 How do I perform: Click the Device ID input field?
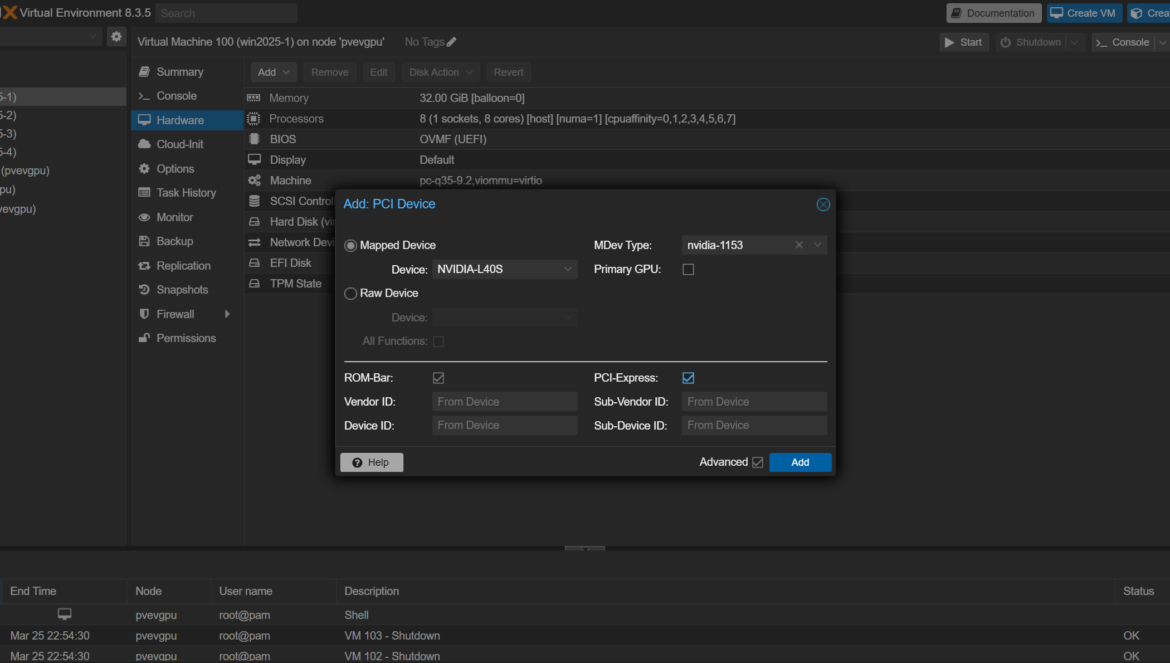click(x=504, y=425)
